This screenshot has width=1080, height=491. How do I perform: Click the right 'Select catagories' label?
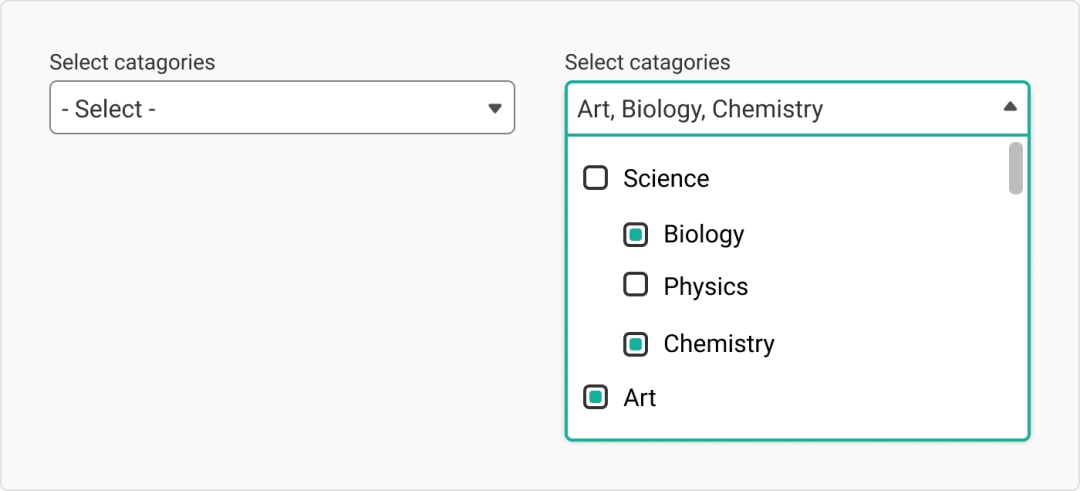click(x=647, y=63)
